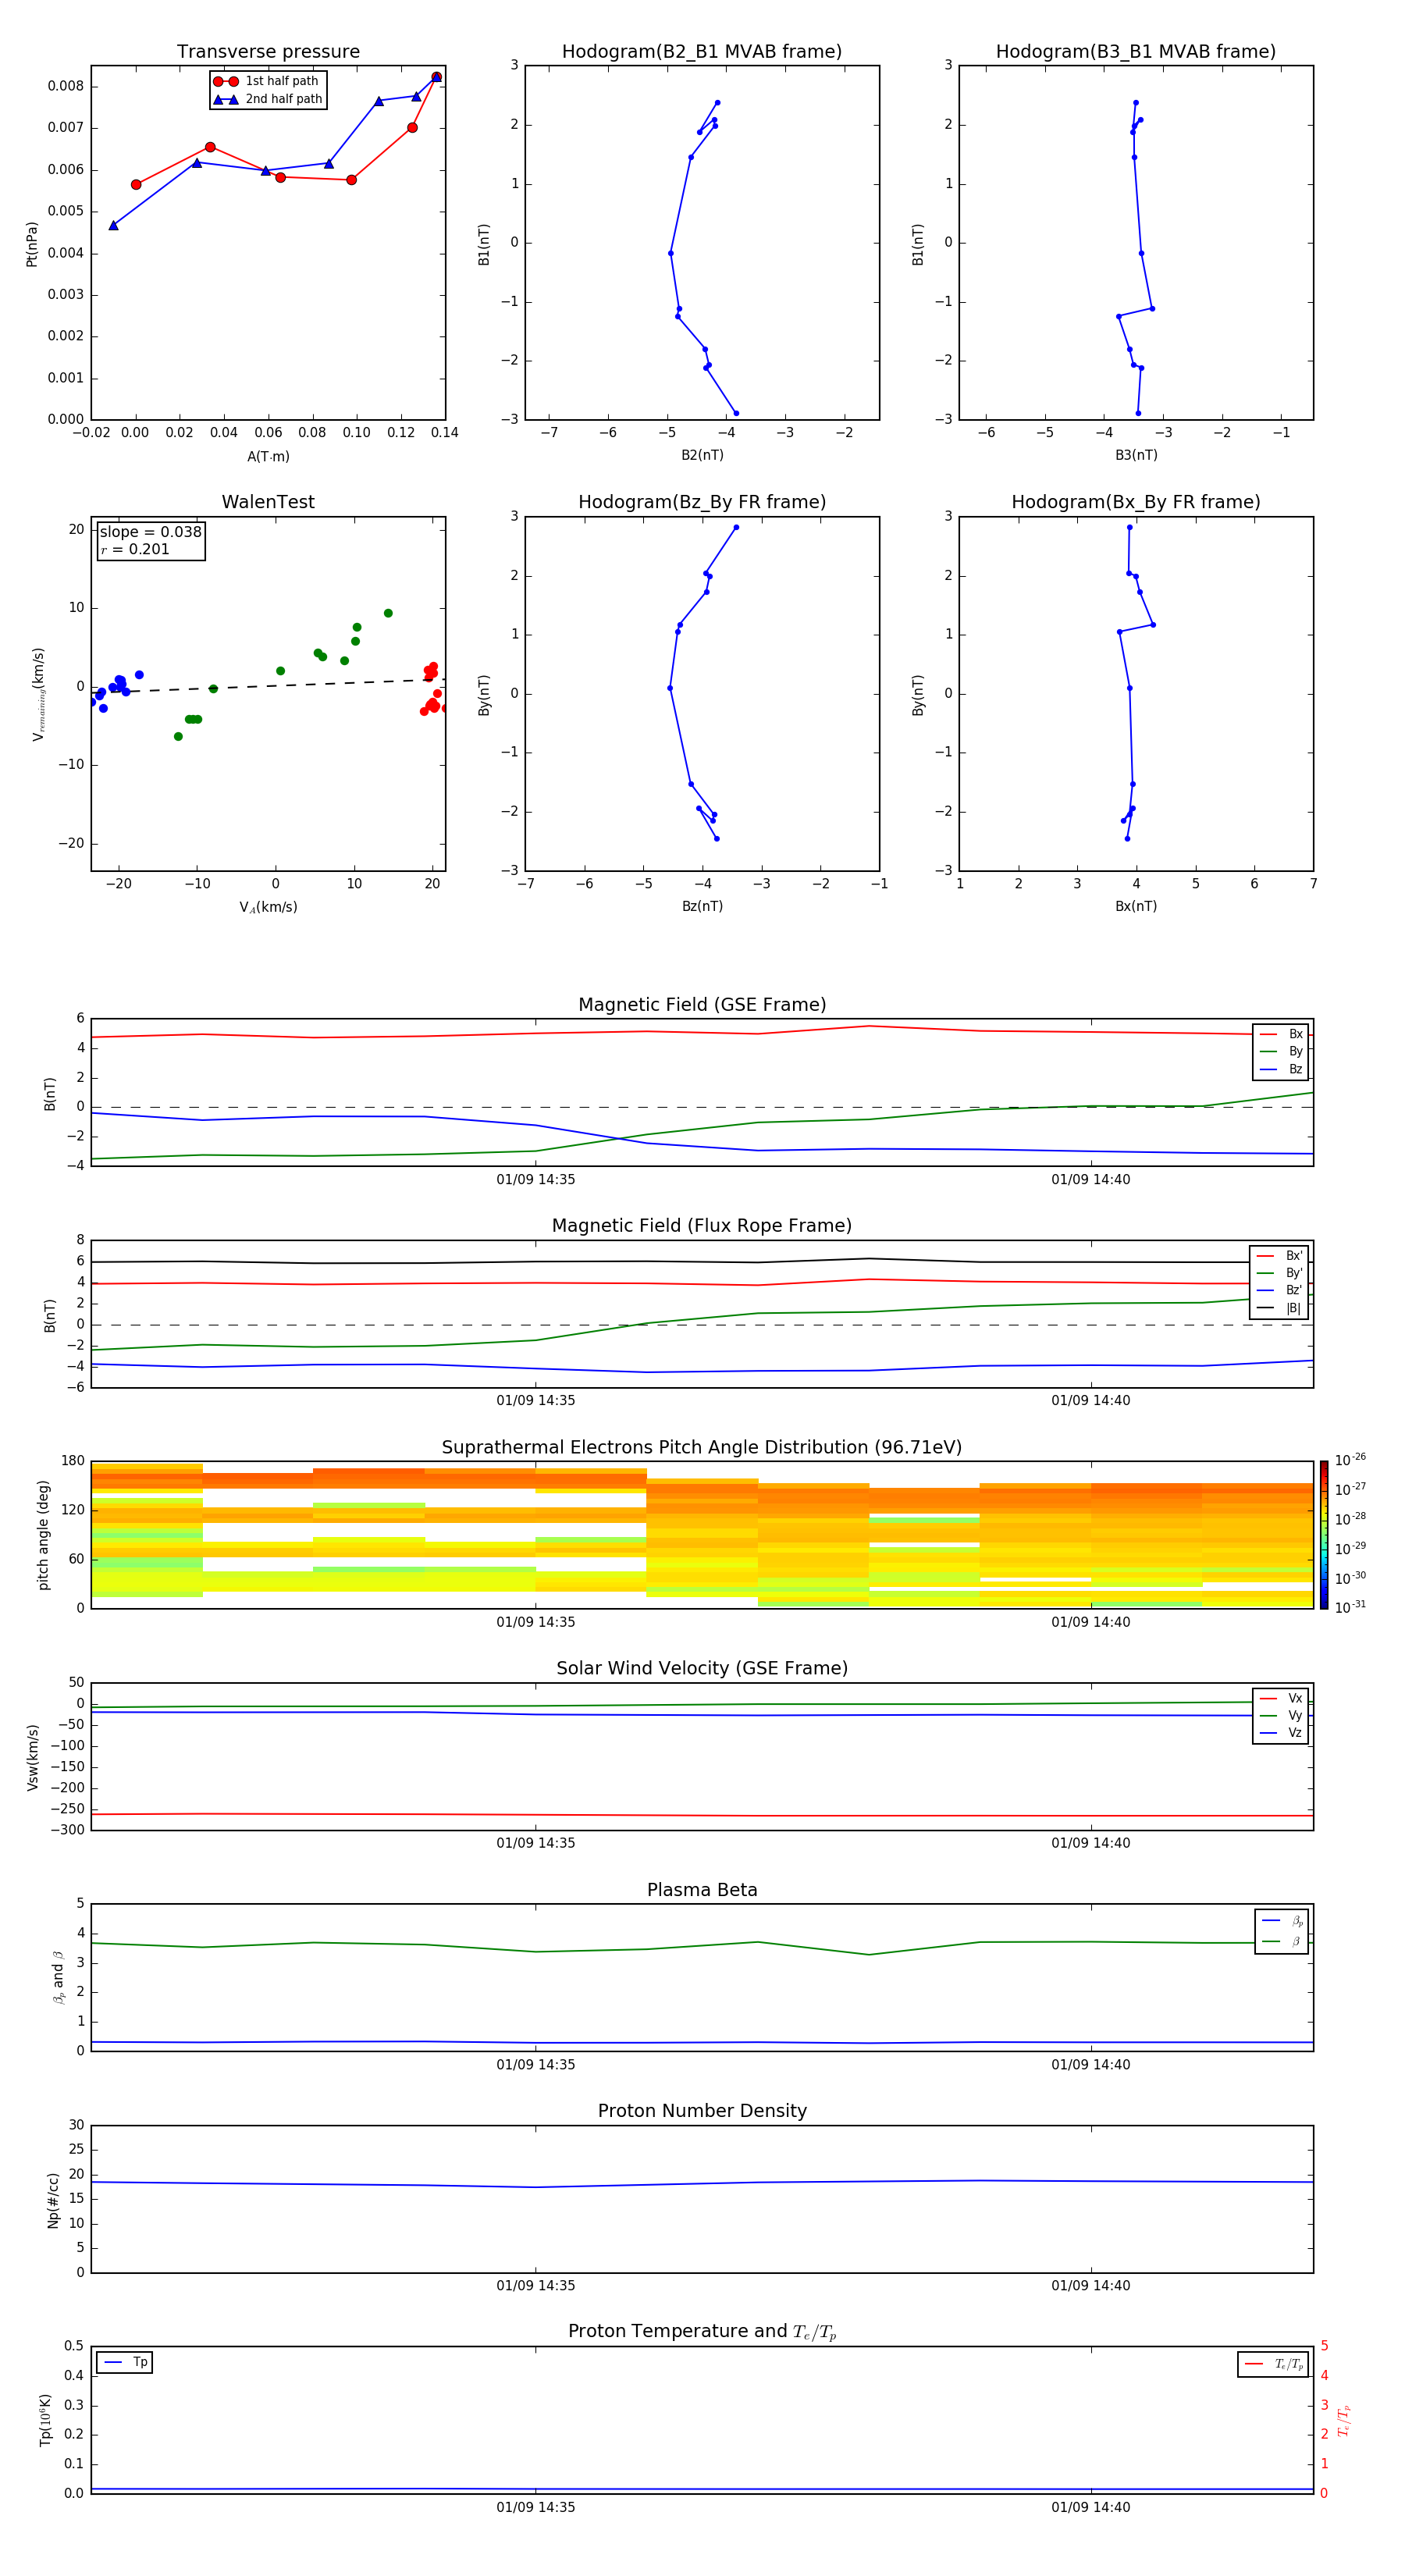Click the '10^-26' colorbar label

tap(1350, 1460)
